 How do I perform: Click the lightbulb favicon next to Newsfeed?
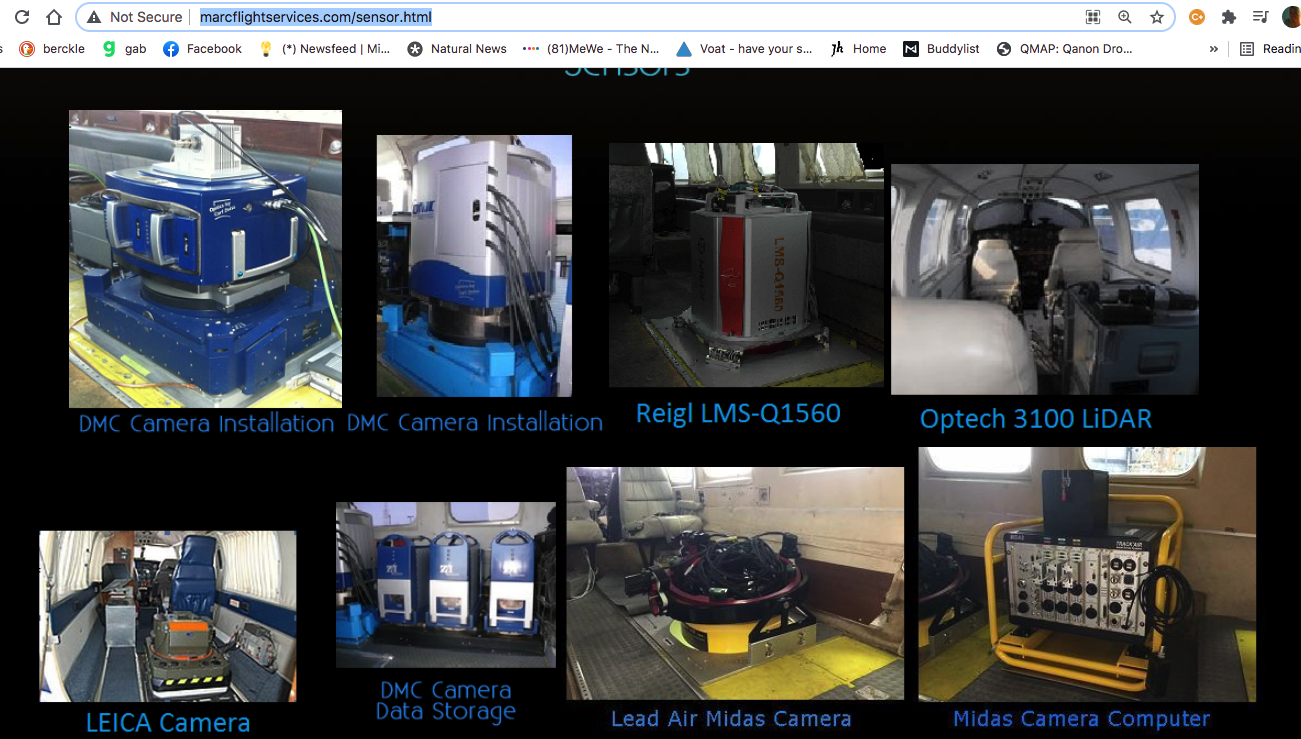click(x=266, y=49)
